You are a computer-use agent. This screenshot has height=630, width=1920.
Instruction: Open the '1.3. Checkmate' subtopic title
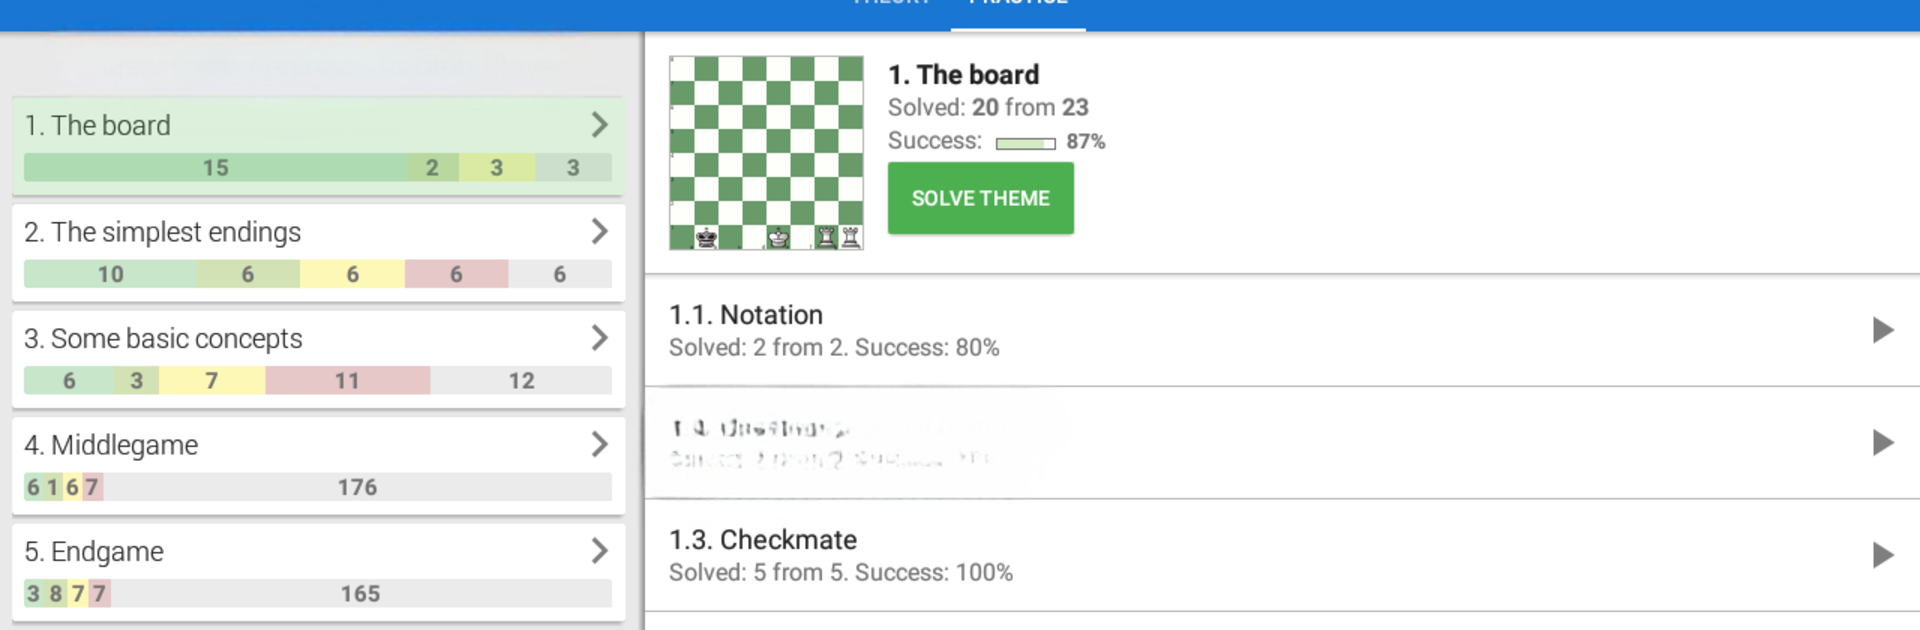point(763,540)
